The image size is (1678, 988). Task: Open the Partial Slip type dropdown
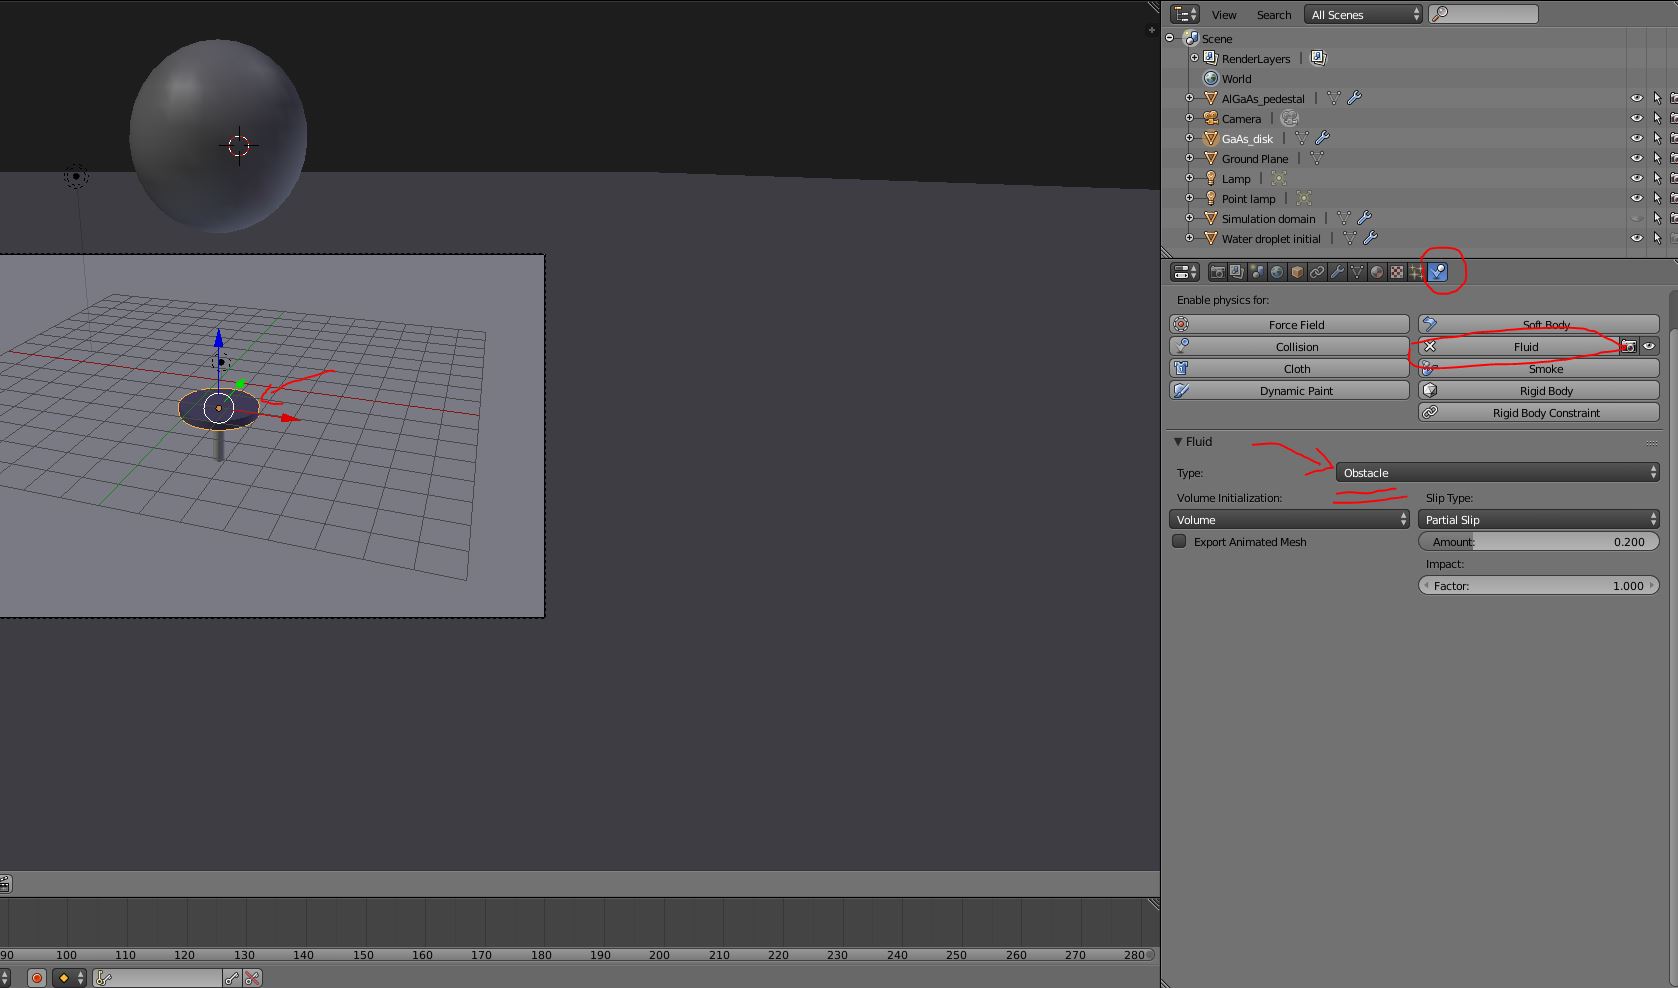1538,519
